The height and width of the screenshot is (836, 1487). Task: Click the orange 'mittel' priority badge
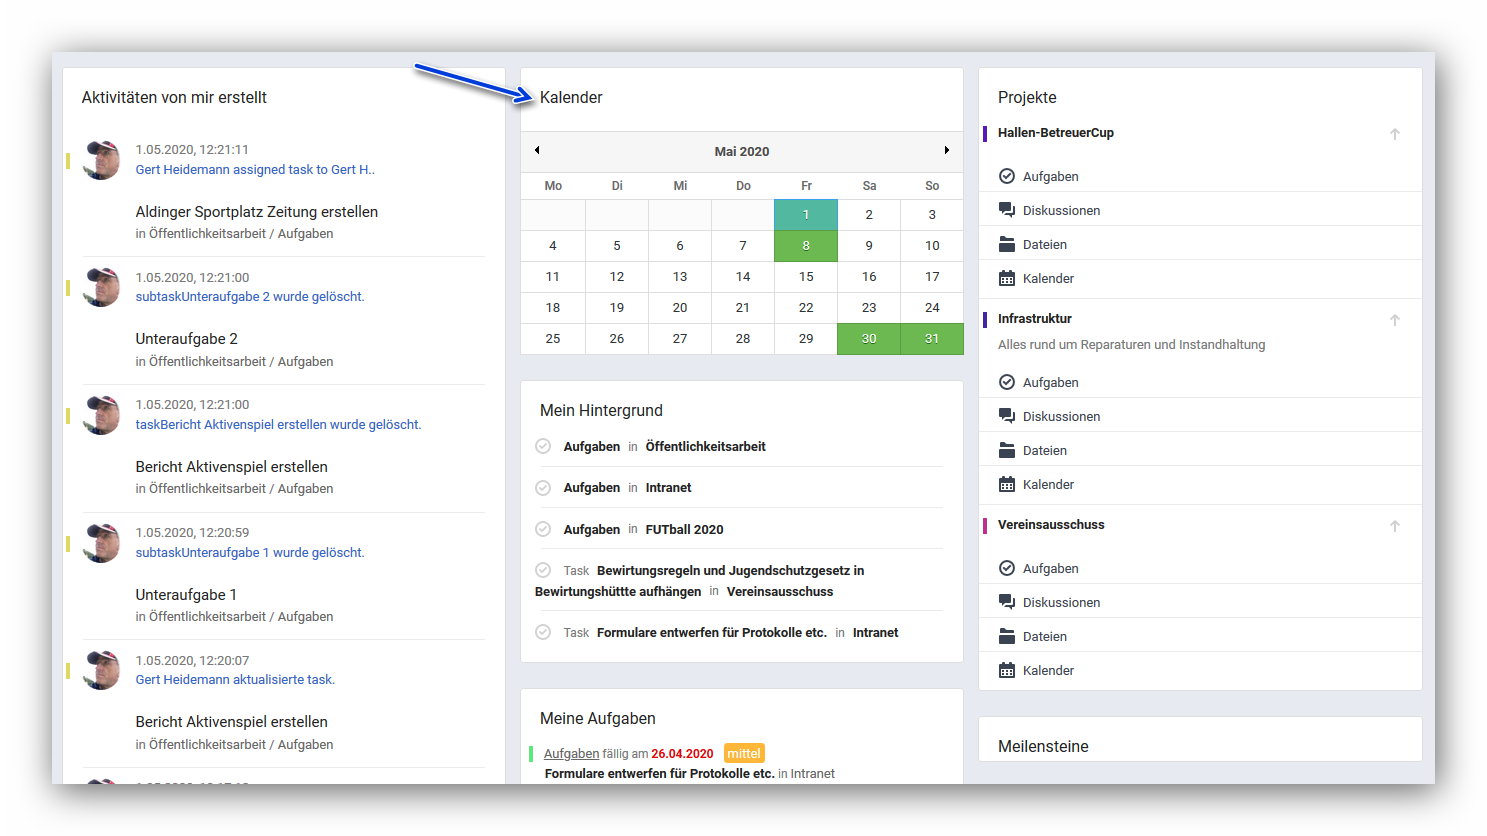743,753
